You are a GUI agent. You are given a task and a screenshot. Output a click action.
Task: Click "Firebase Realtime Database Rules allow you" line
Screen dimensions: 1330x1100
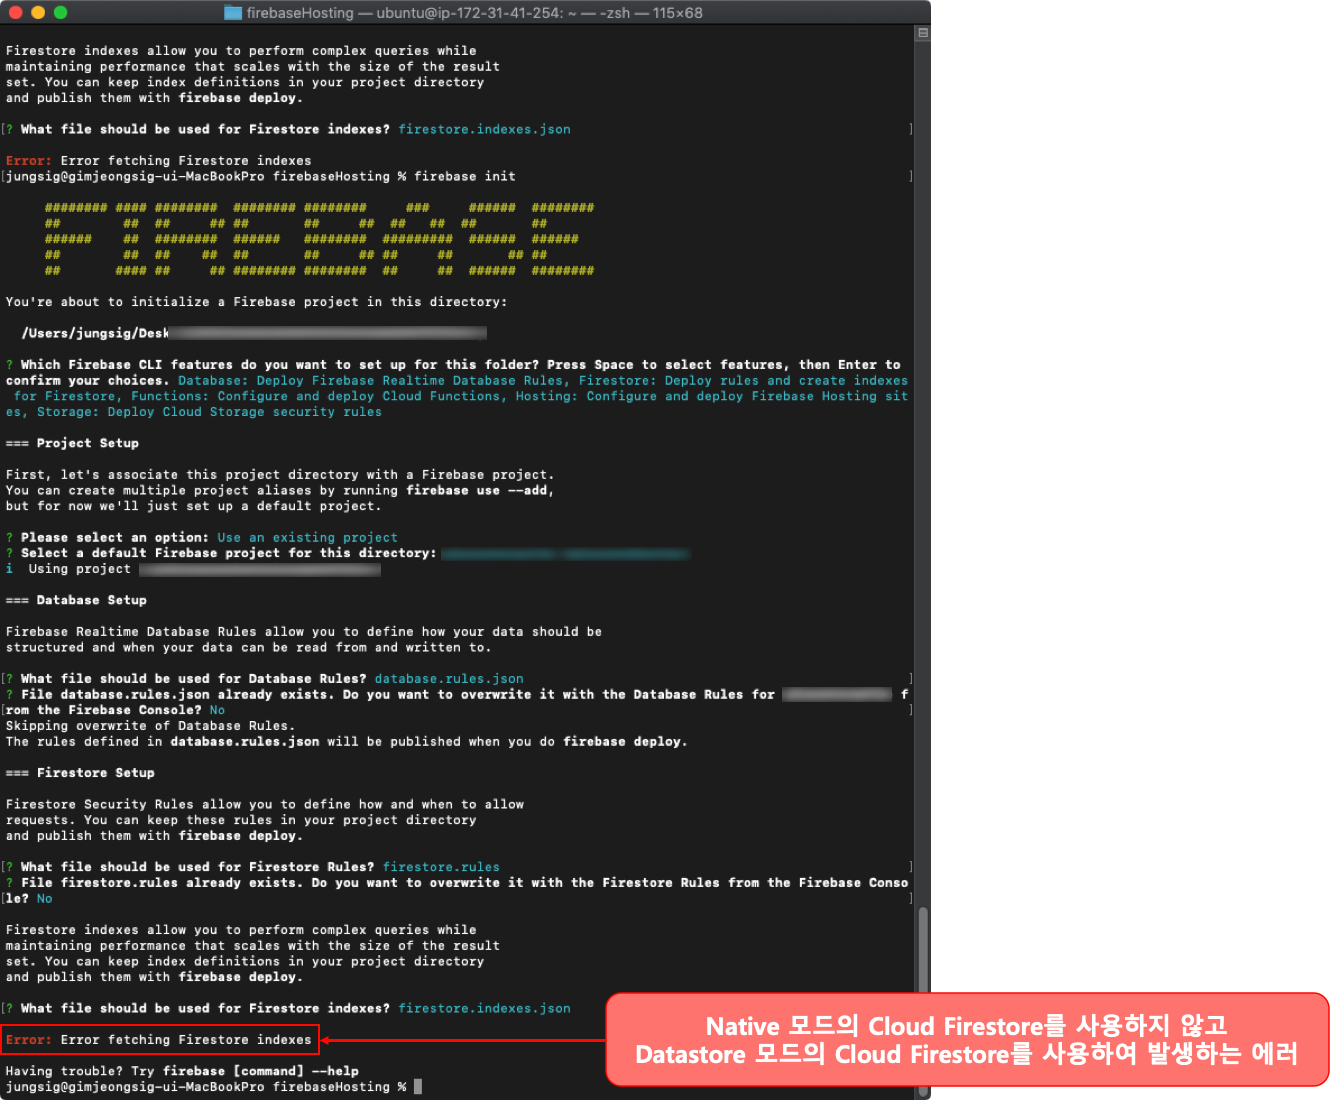coord(303,632)
